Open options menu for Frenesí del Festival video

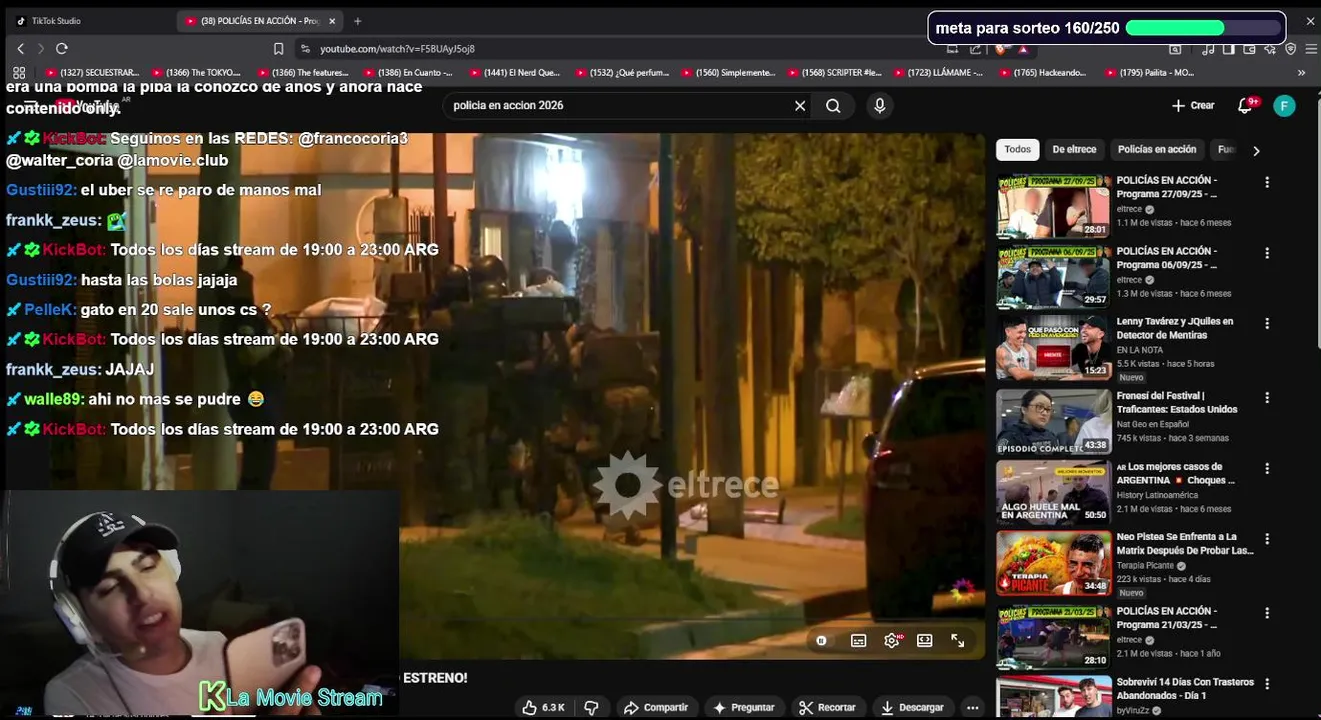pyautogui.click(x=1267, y=397)
